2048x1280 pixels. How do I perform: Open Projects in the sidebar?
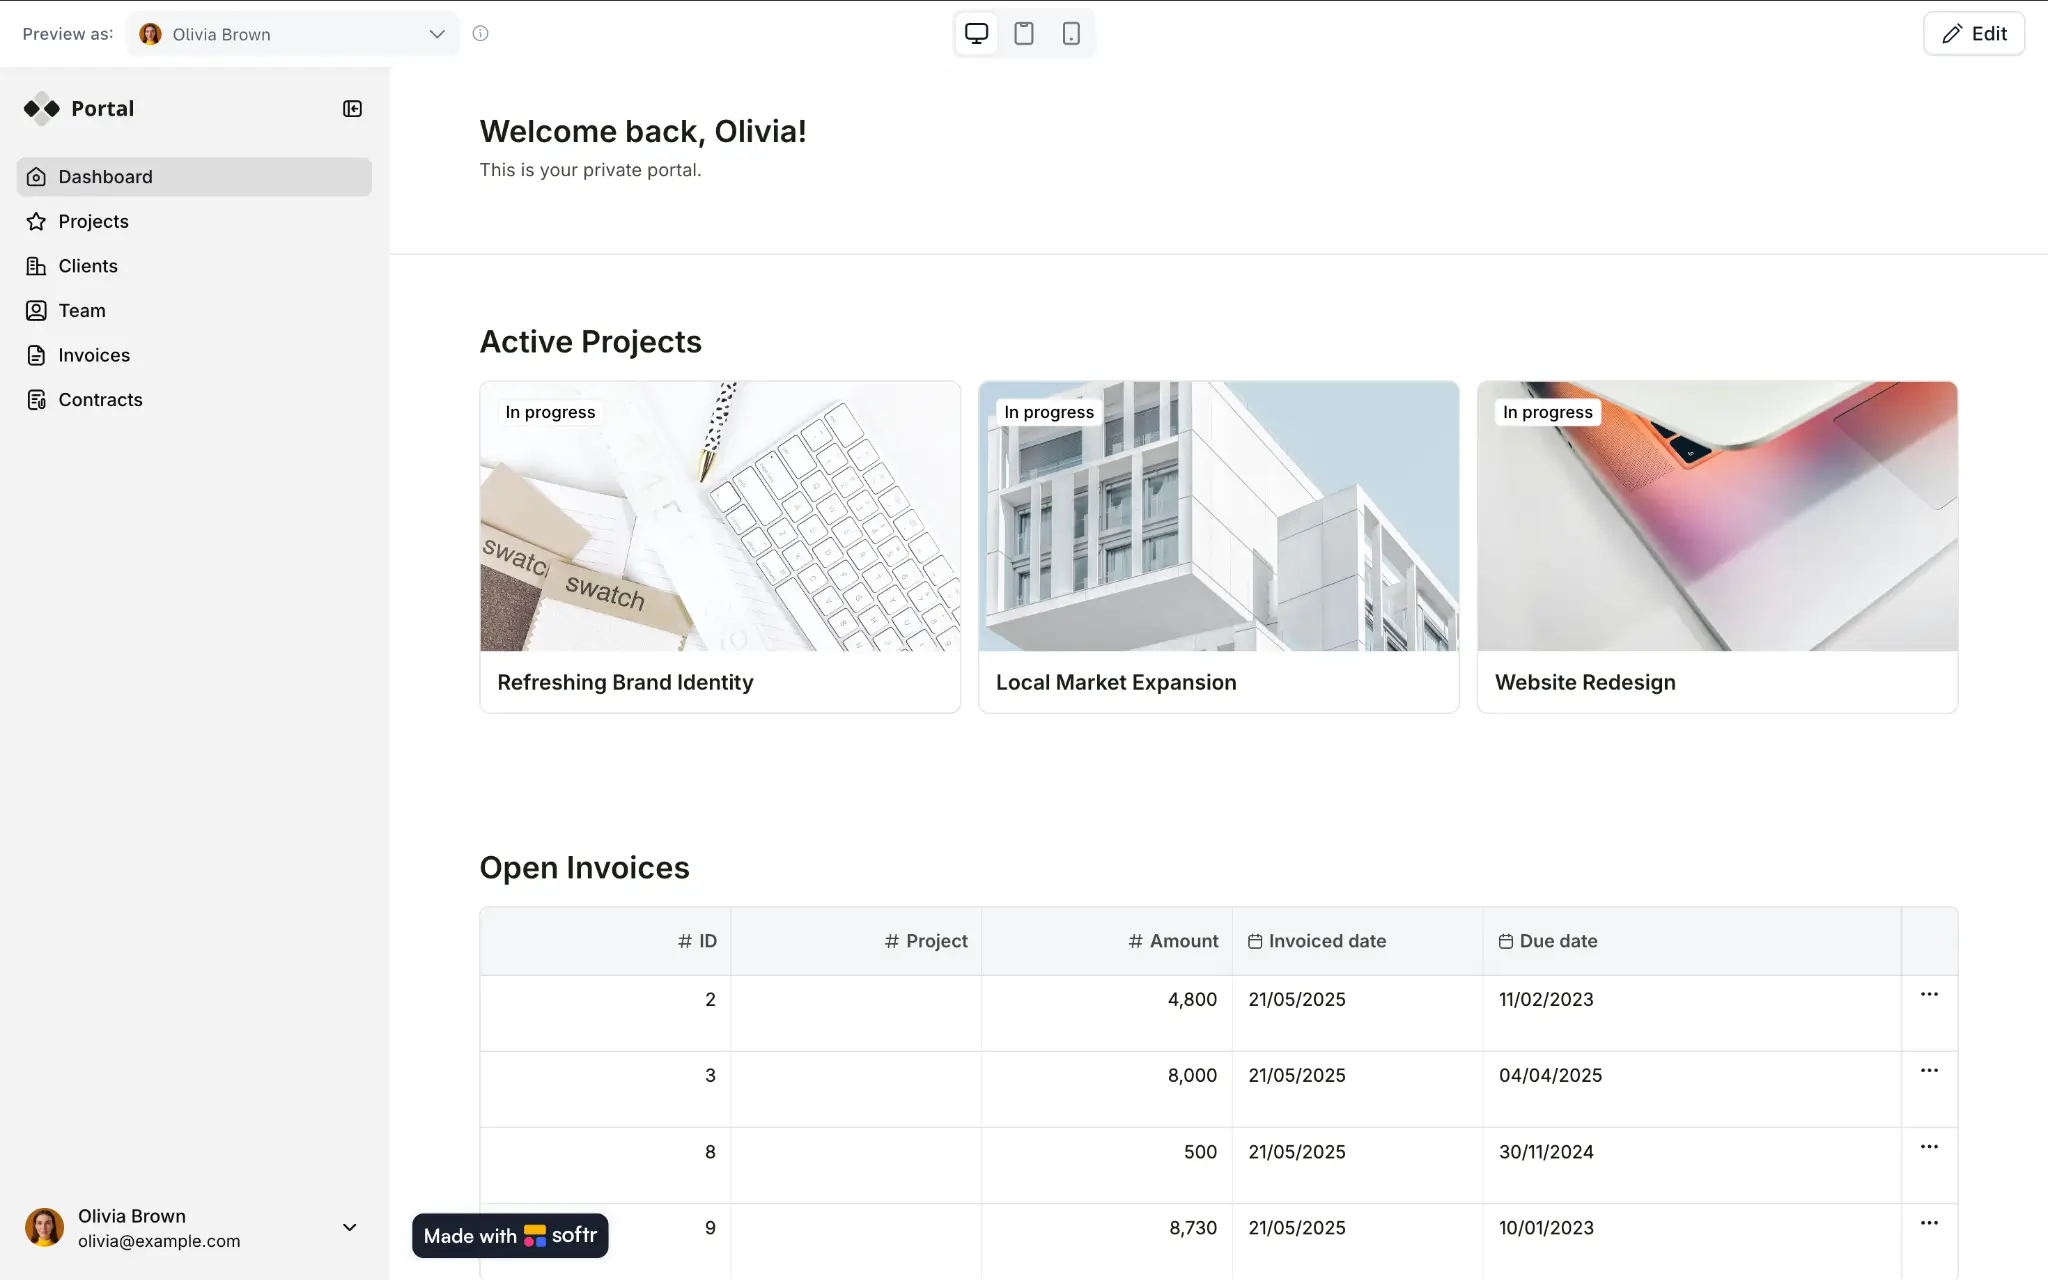click(x=194, y=221)
